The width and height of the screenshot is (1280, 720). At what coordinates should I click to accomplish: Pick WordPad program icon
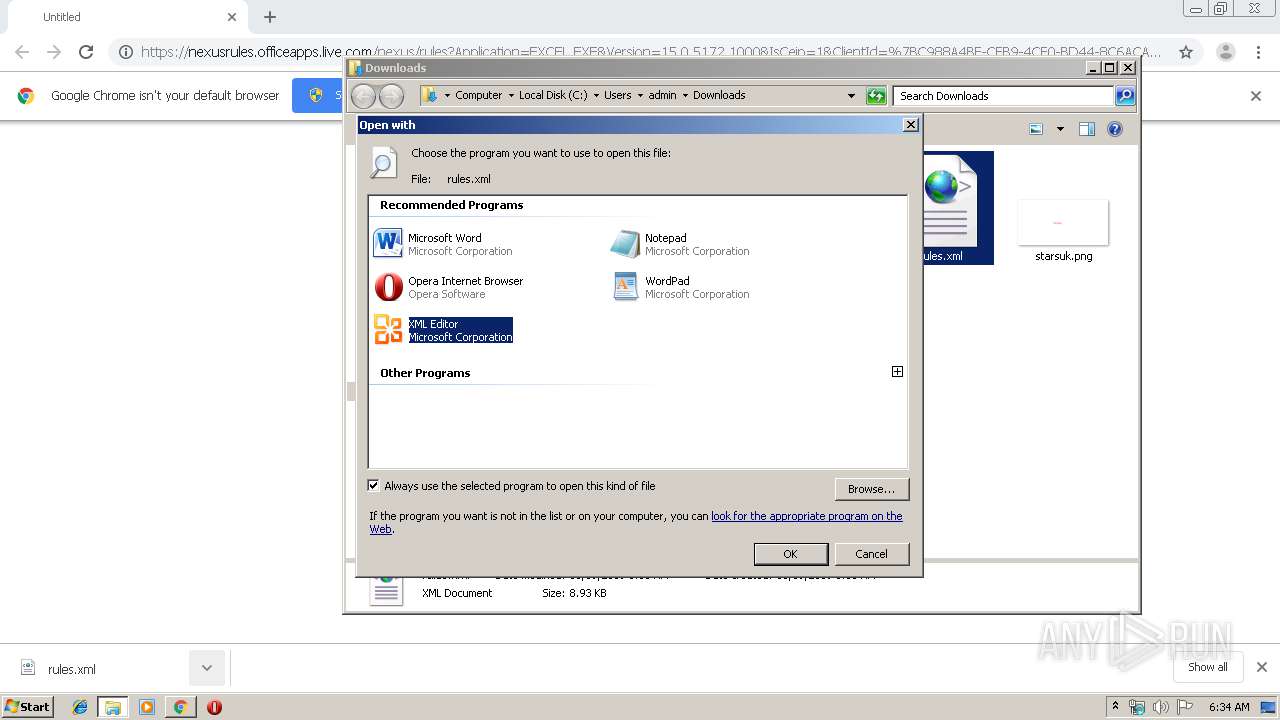(625, 287)
